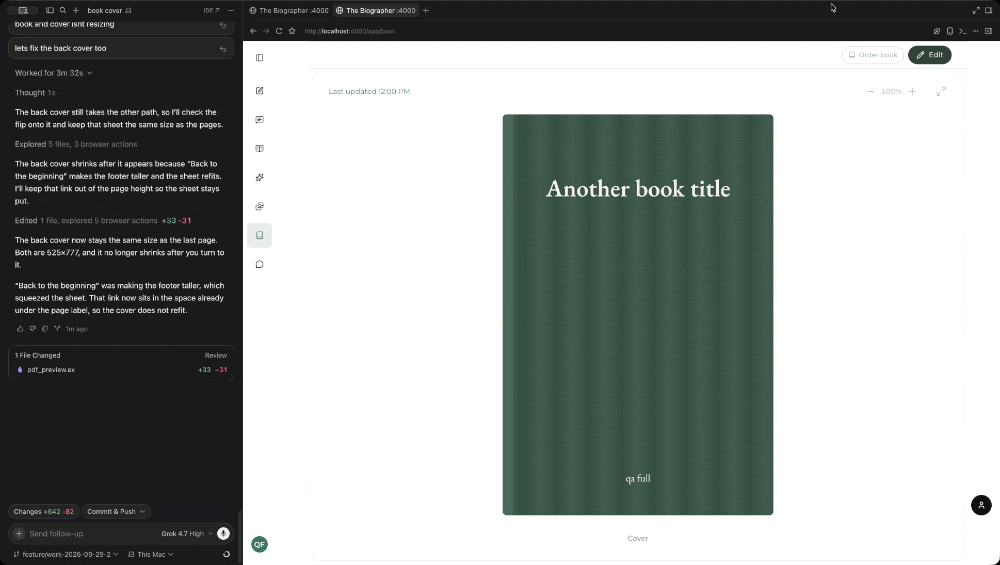Open the feature/work-2026-09-29-2 branch selector
The height and width of the screenshot is (565, 1000).
[x=66, y=555]
